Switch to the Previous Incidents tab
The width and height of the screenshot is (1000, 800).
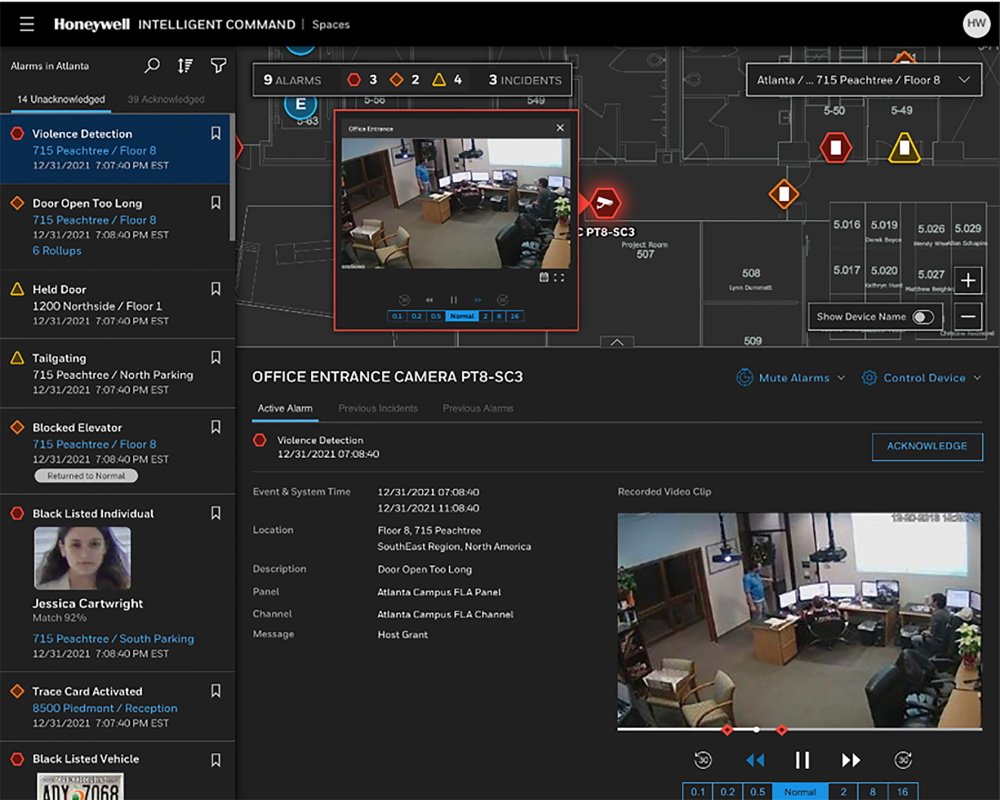pos(378,408)
